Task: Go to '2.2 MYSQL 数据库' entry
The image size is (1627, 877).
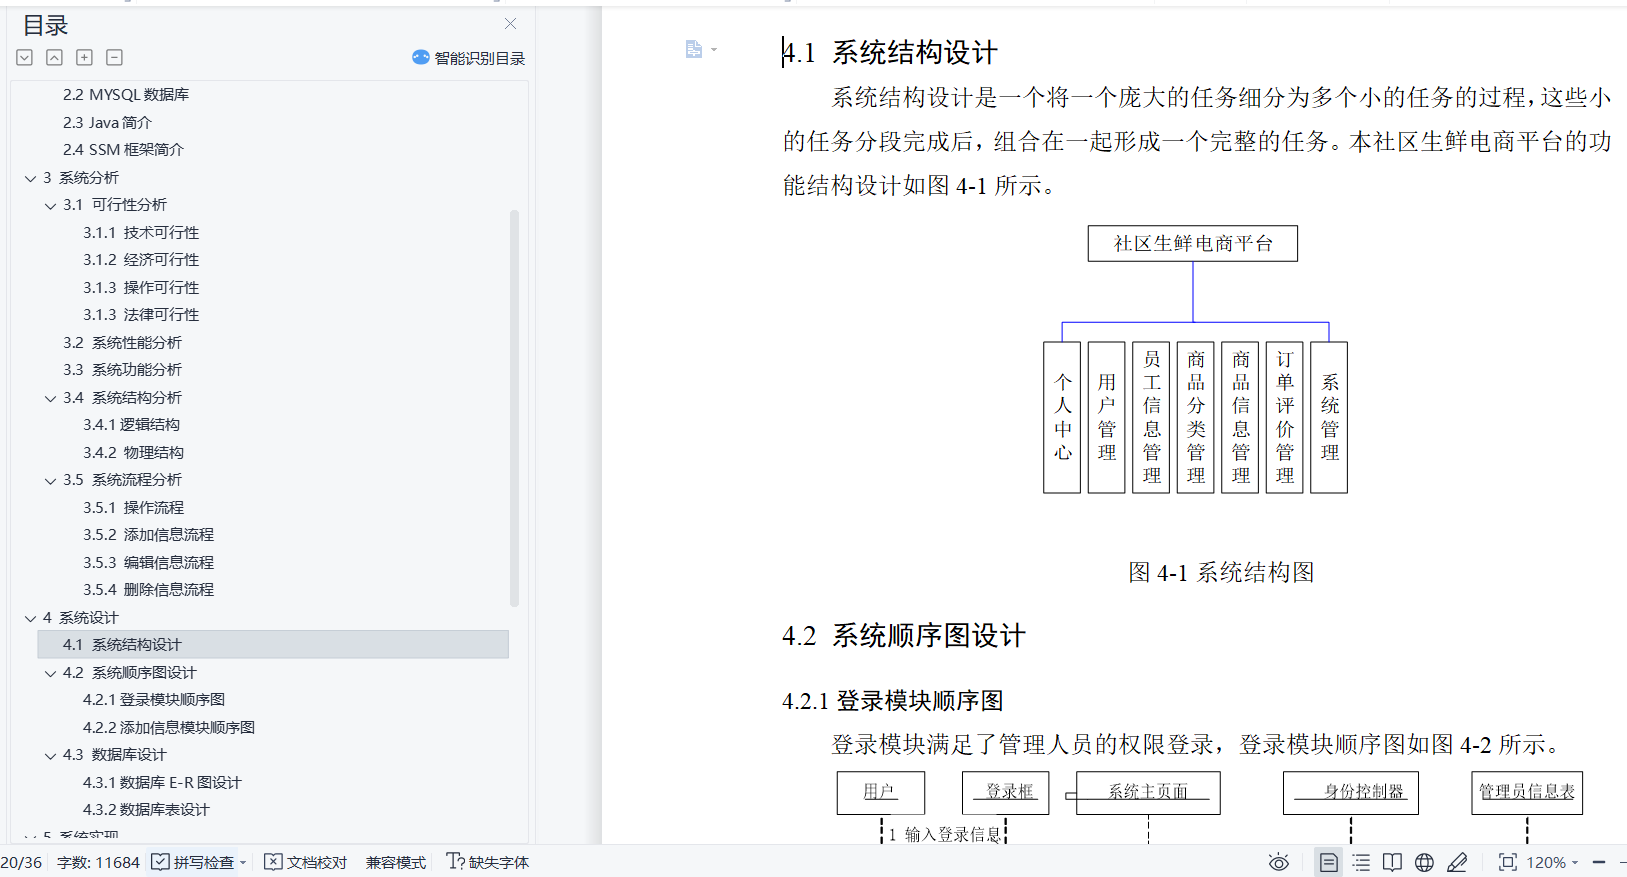Action: (x=126, y=94)
